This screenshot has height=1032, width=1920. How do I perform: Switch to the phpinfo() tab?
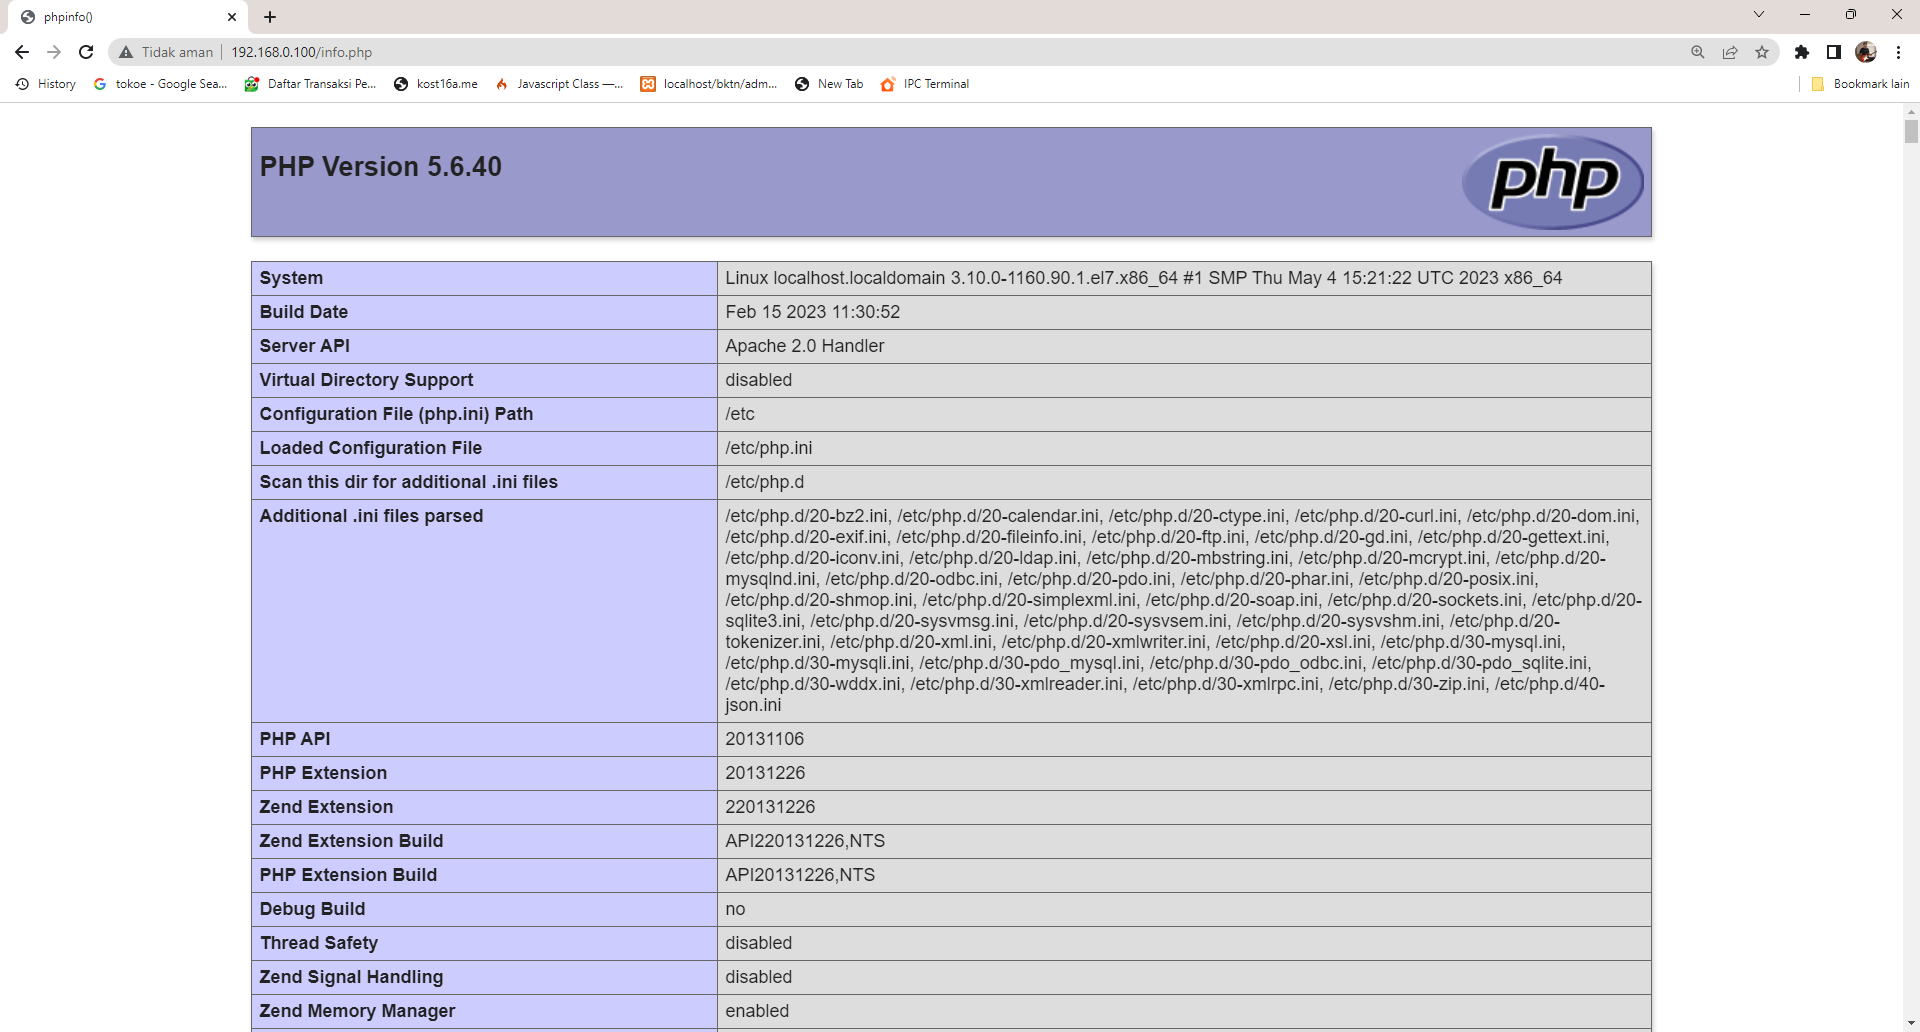125,17
